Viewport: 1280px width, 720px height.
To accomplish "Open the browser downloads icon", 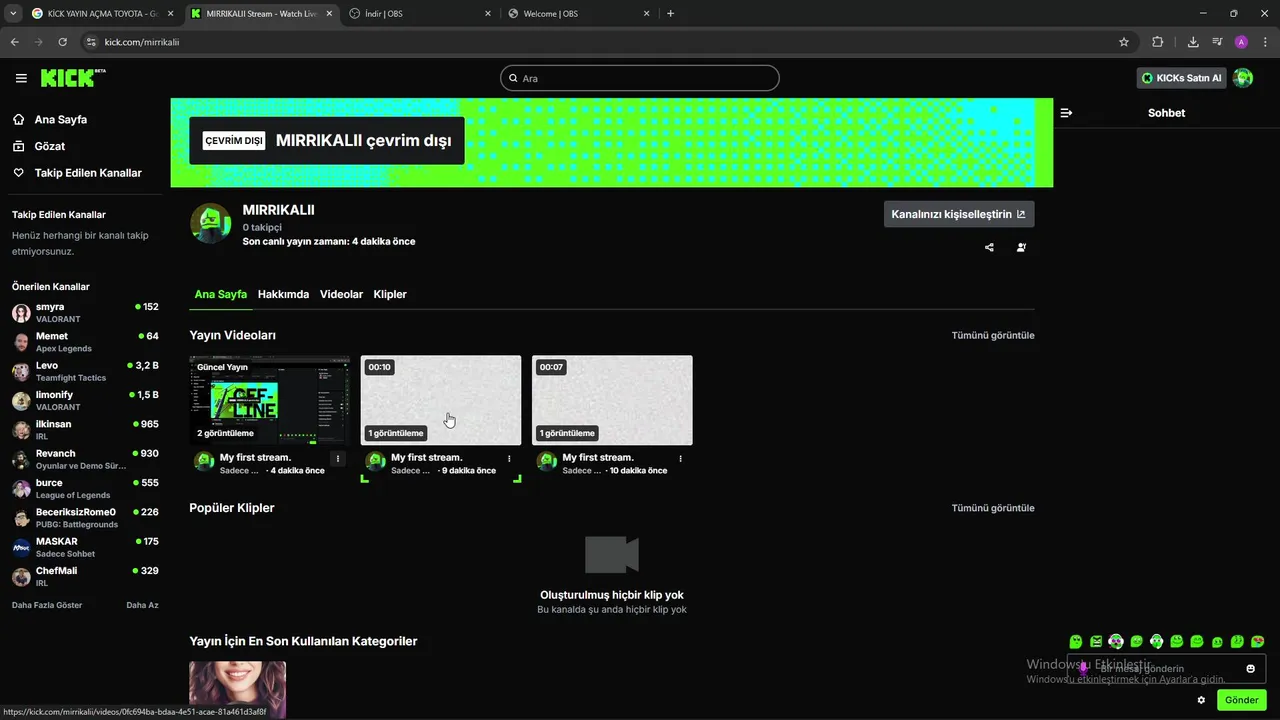I will (x=1193, y=42).
